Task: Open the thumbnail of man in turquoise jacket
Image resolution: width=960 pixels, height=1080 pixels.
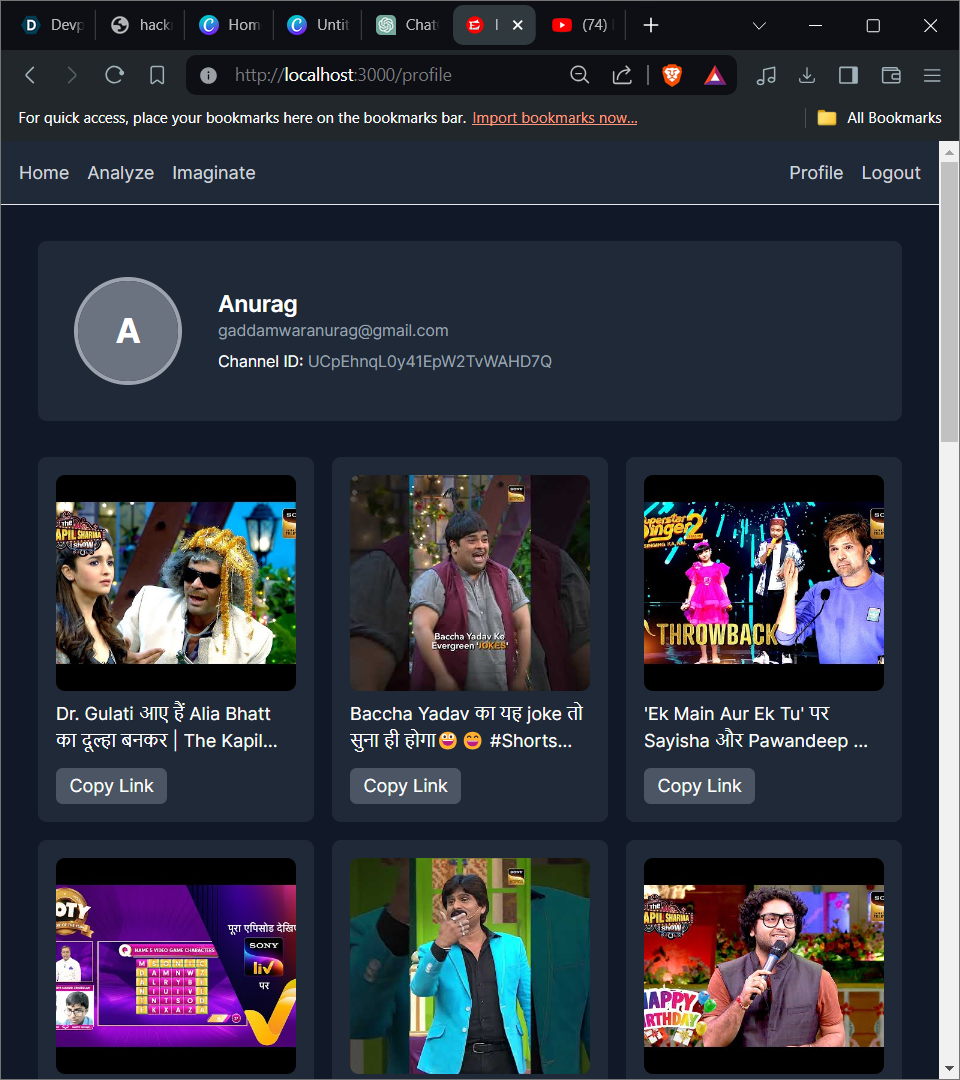Action: coord(470,966)
